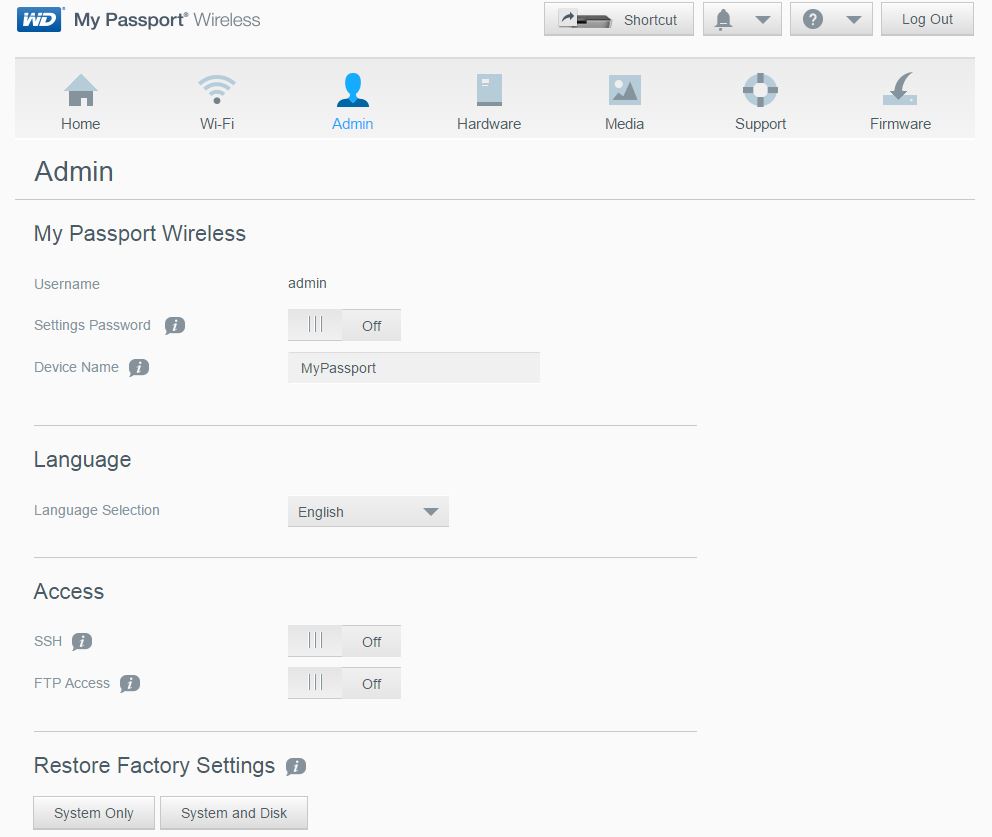The height and width of the screenshot is (837, 992).
Task: Toggle the Settings Password switch
Action: (x=344, y=325)
